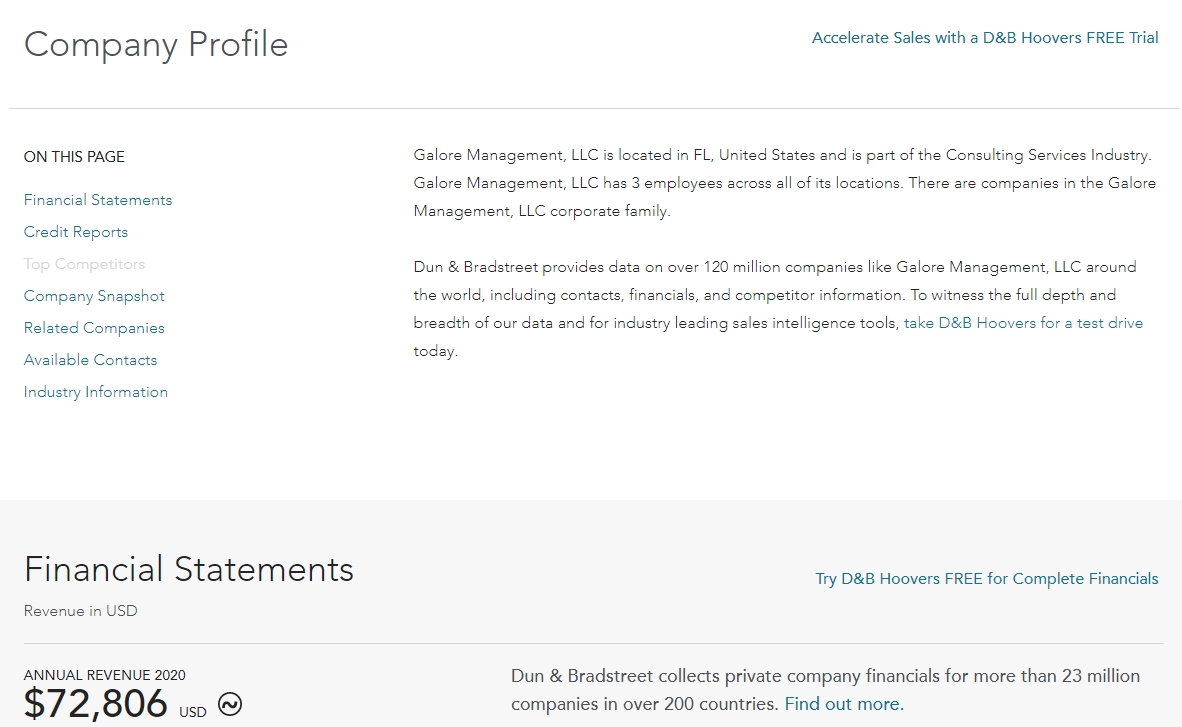The image size is (1182, 727).
Task: Click the modelled revenue icon beside USD
Action: tap(230, 704)
